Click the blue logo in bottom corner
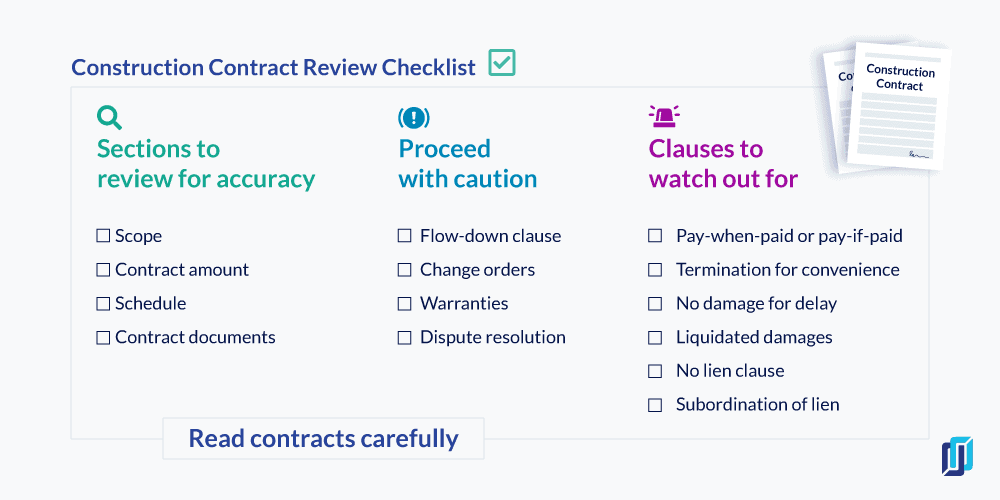 [957, 455]
